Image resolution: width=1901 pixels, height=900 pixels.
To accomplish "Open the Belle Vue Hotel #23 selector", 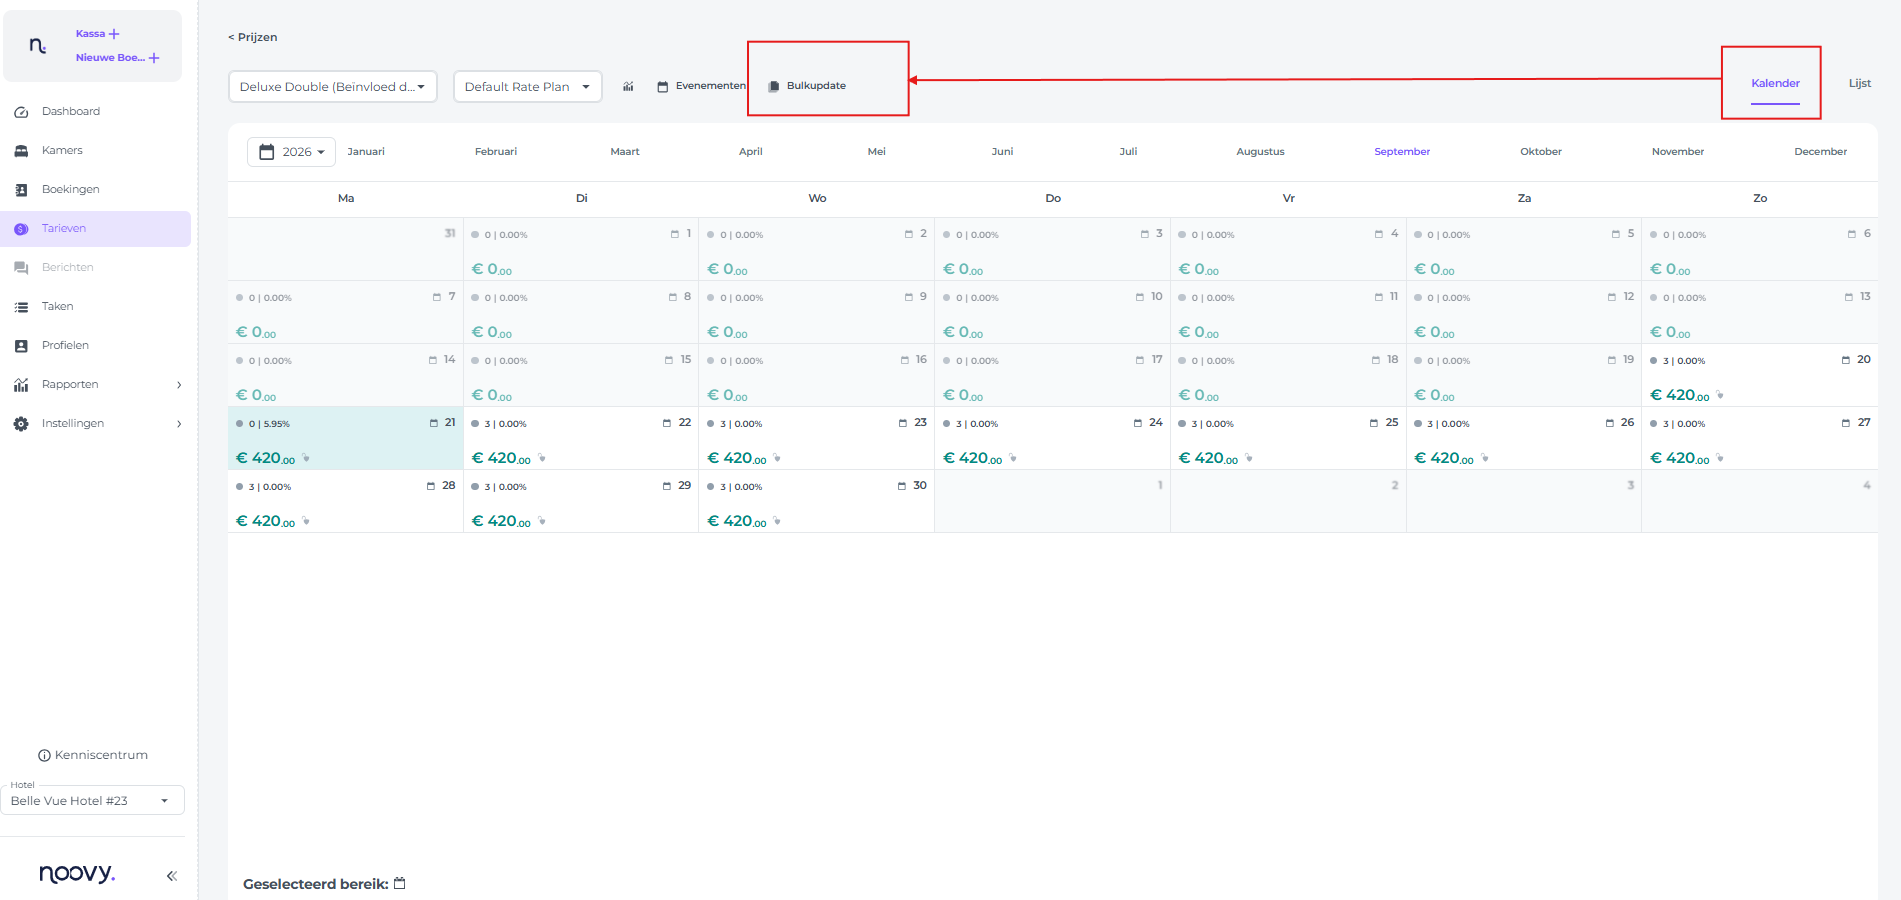I will click(92, 800).
